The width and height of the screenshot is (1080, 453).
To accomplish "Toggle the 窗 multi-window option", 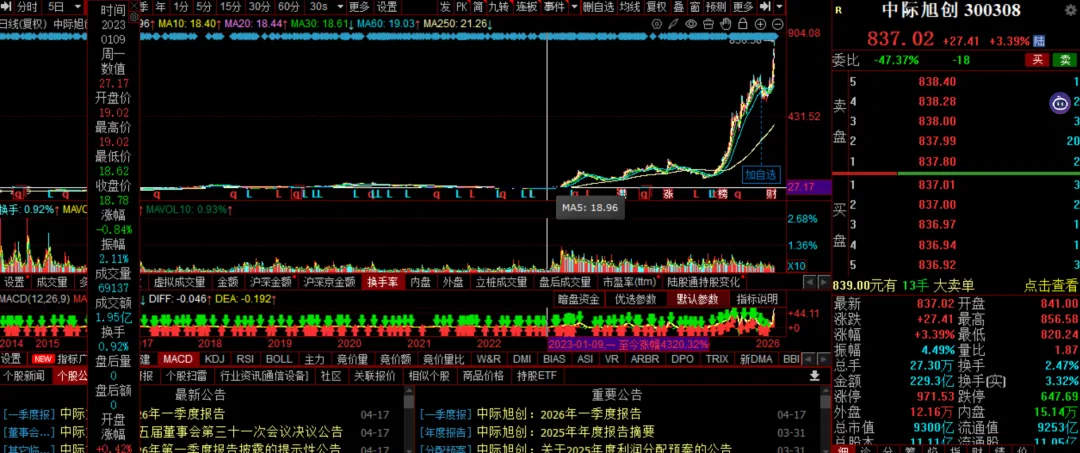I will click(694, 7).
